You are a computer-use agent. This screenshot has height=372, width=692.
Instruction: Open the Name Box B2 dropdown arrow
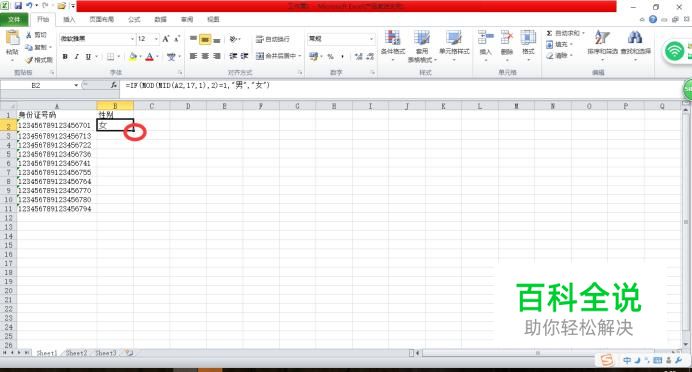(x=76, y=85)
